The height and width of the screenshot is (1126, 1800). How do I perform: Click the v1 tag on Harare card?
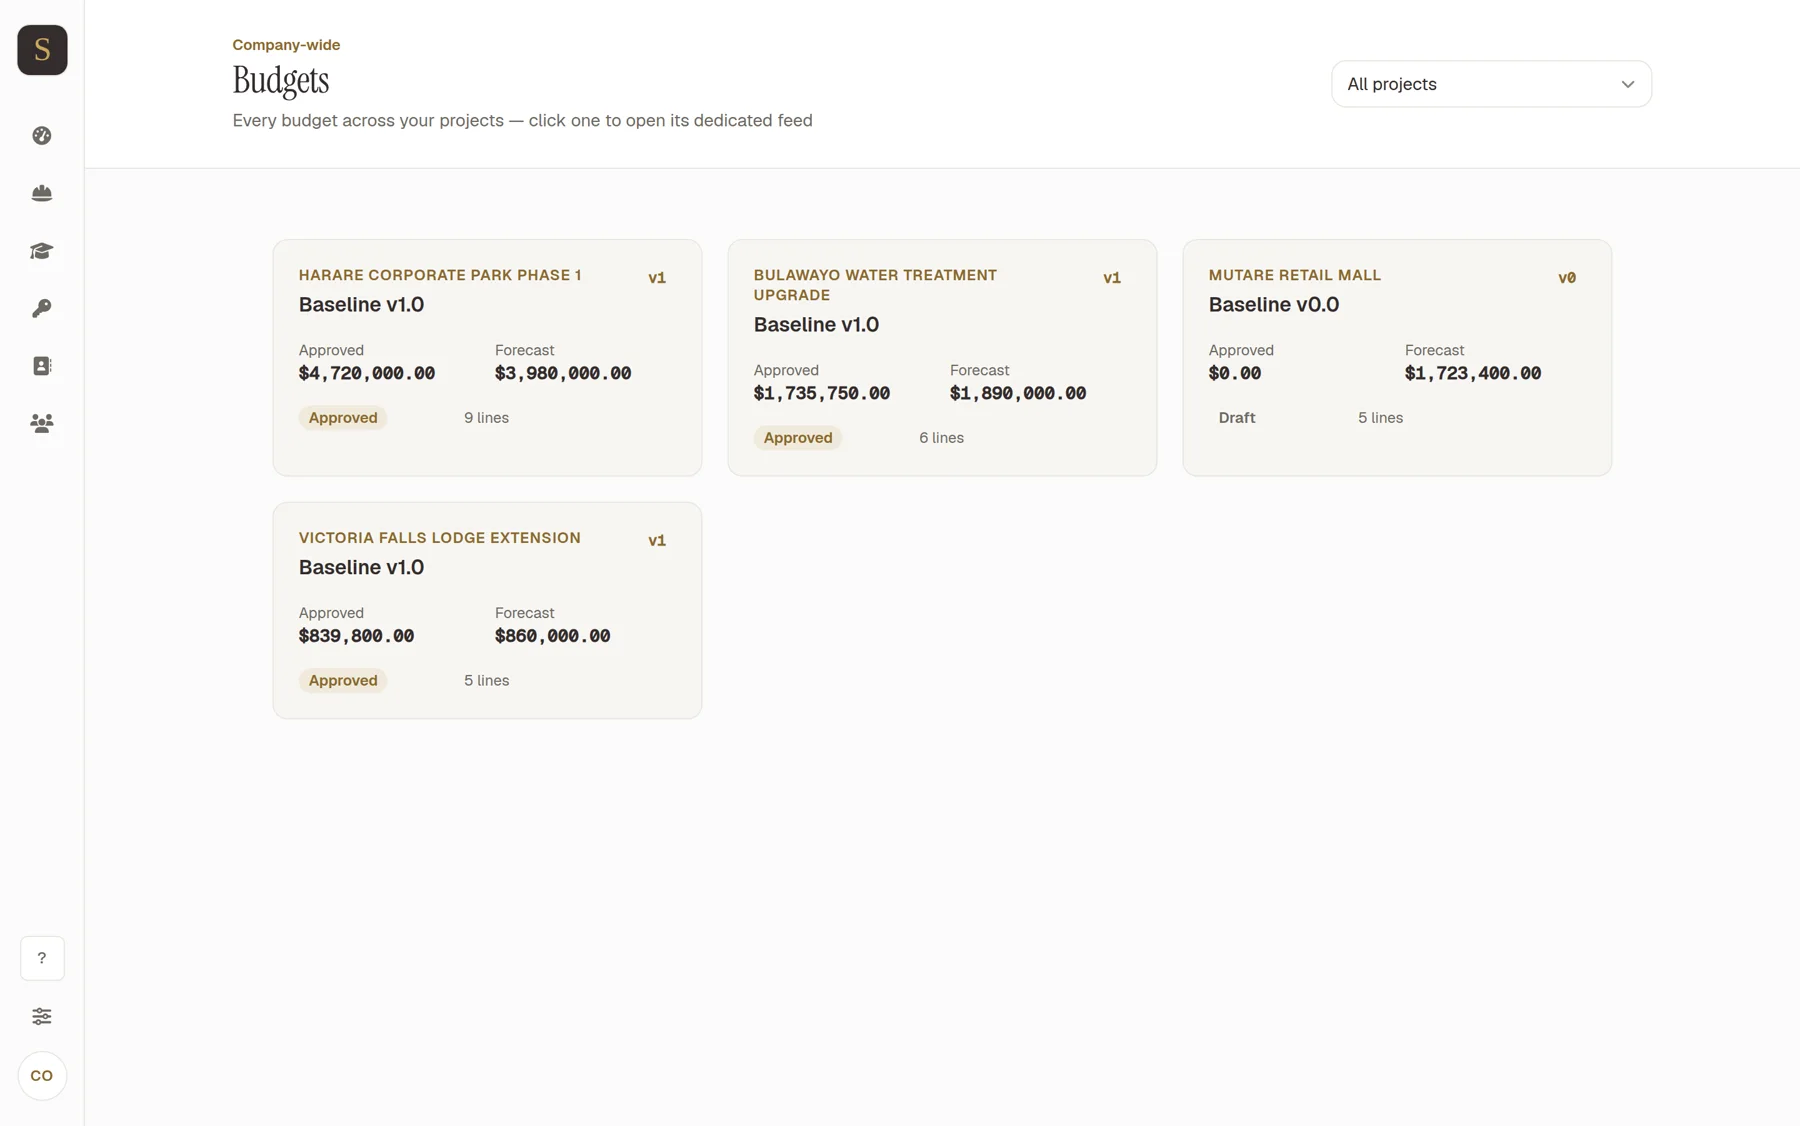[657, 278]
